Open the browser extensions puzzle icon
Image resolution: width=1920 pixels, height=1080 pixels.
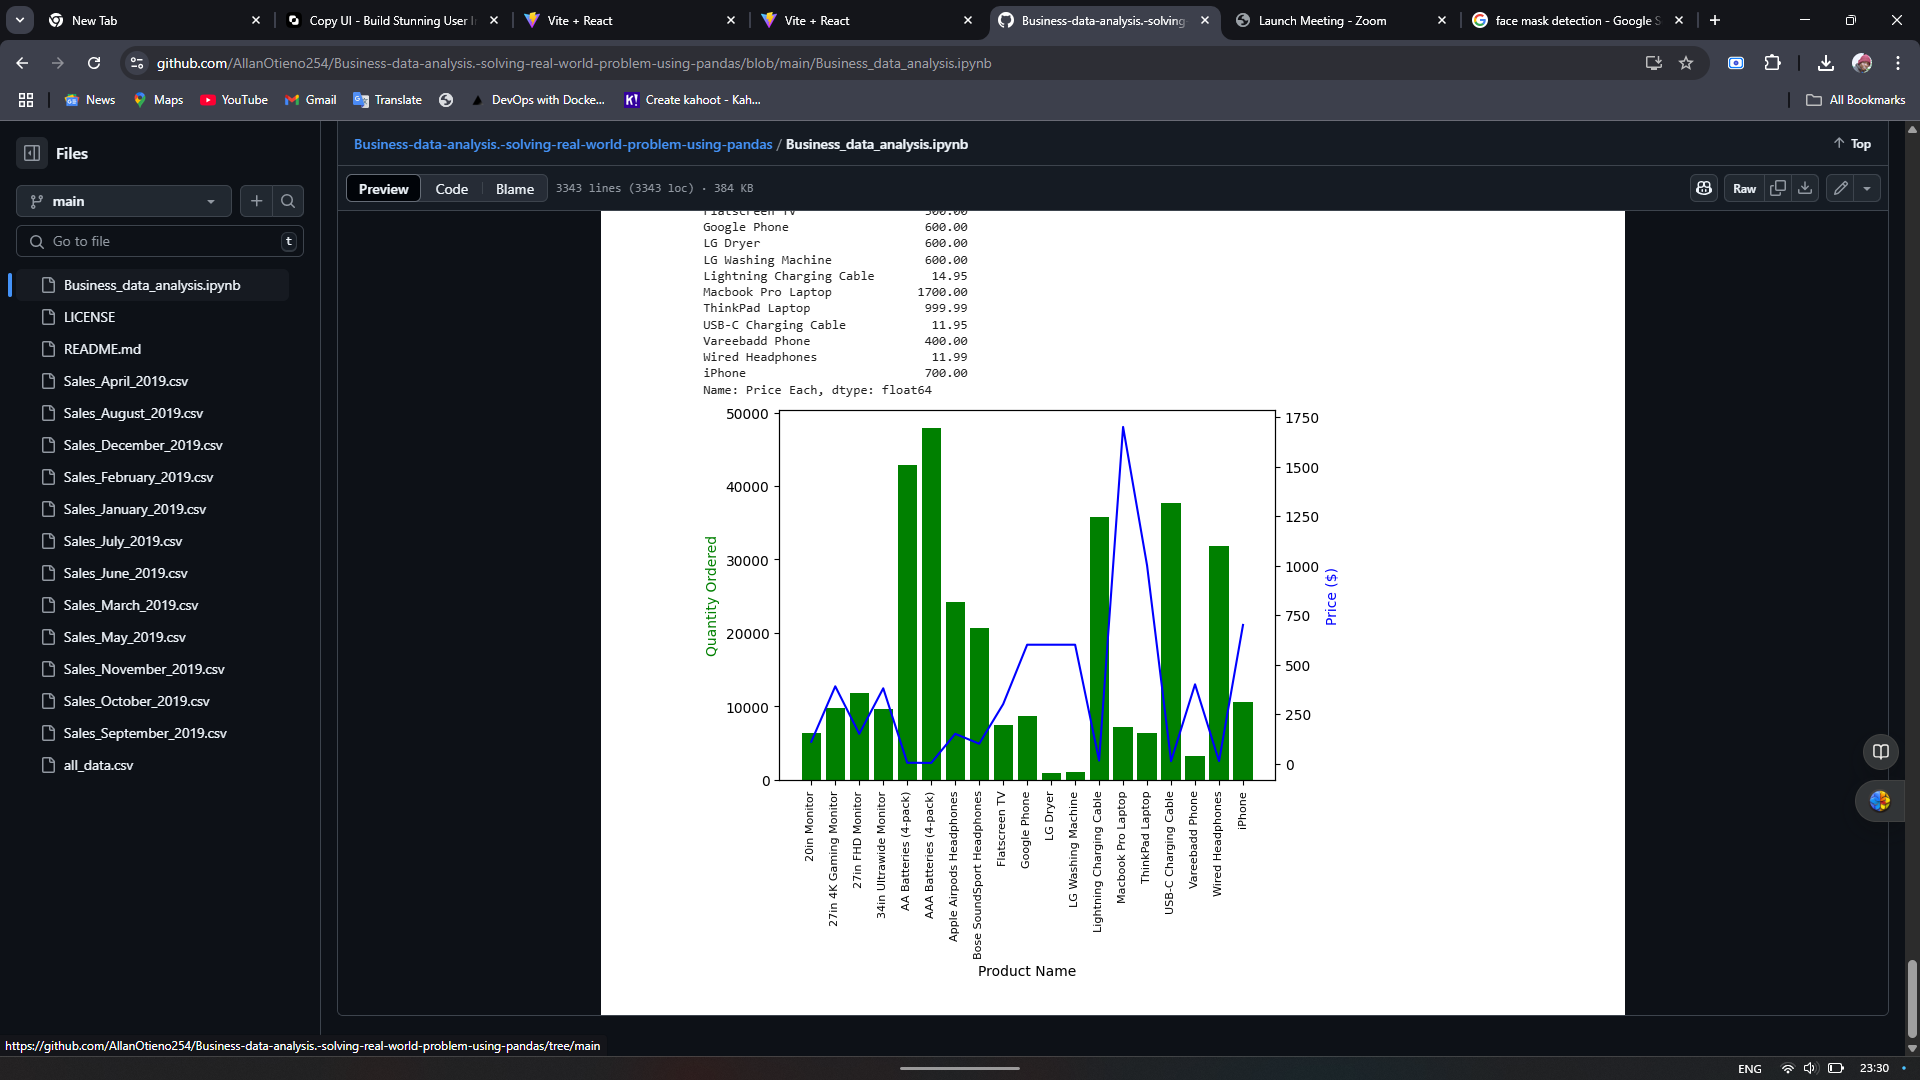click(1772, 63)
